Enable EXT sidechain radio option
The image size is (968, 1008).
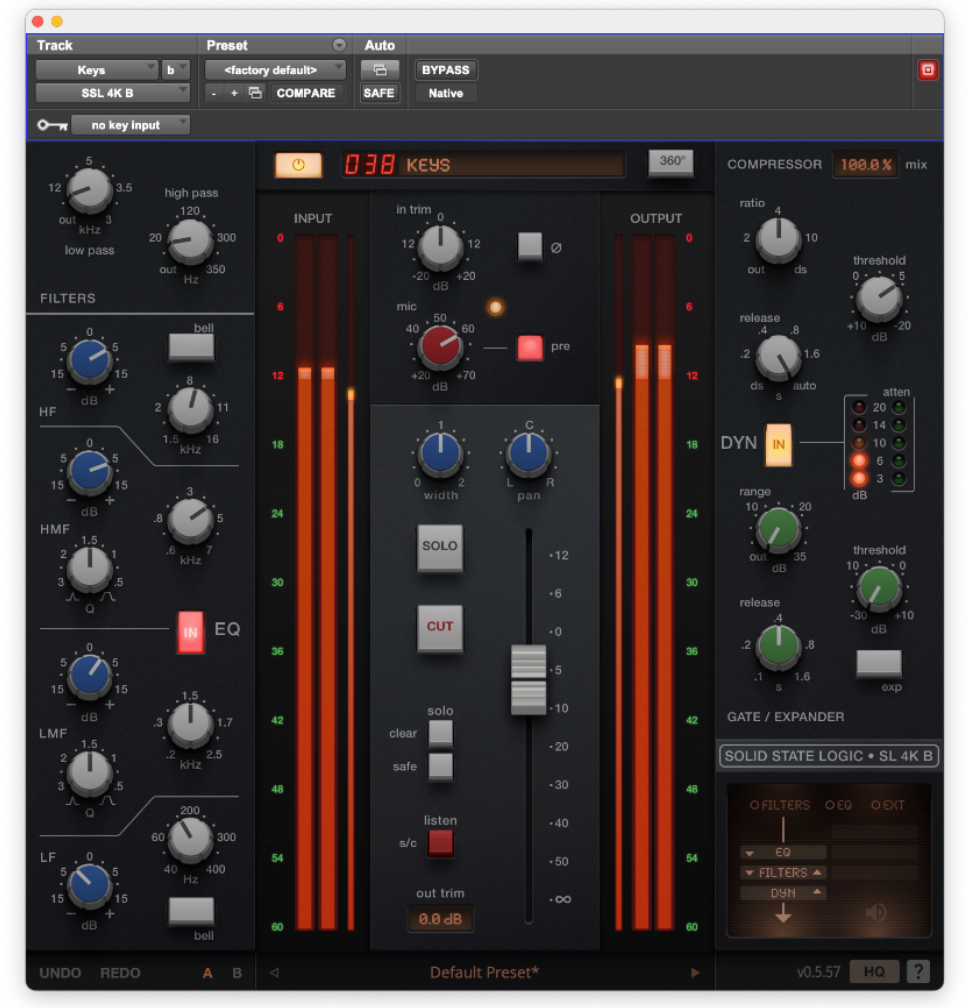pos(875,805)
